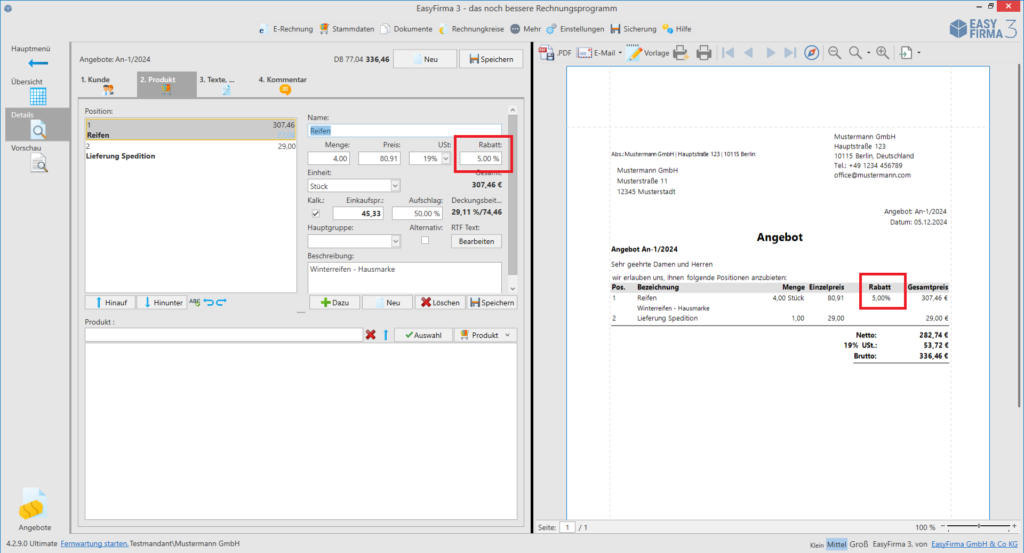
Task: Click the compass navigation icon
Action: [811, 53]
